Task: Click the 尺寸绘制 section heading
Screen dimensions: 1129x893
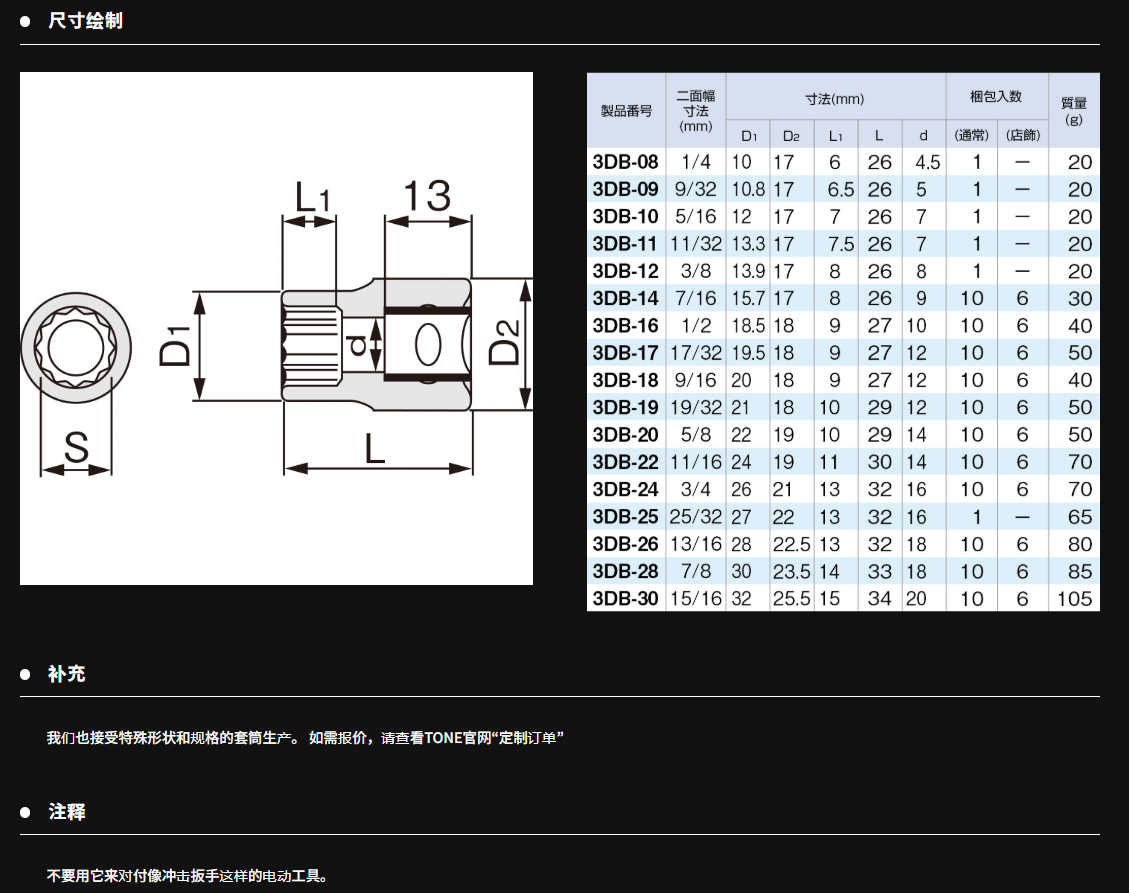Action: [x=85, y=21]
